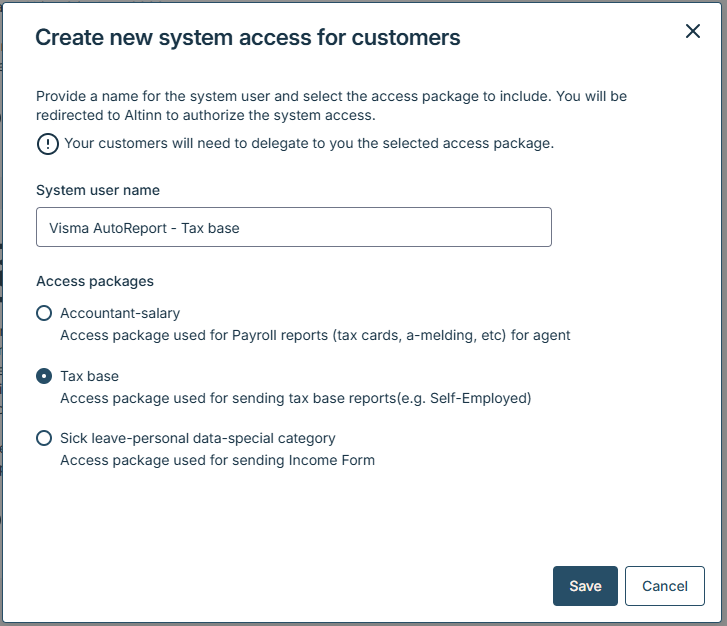Click the Sick leave-personal data label text
This screenshot has width=727, height=626.
[x=197, y=438]
